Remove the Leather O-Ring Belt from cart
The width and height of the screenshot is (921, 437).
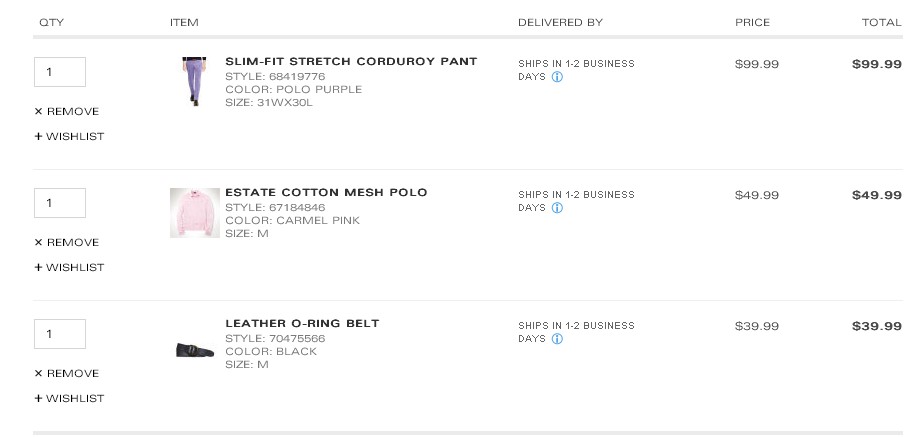[x=66, y=374]
